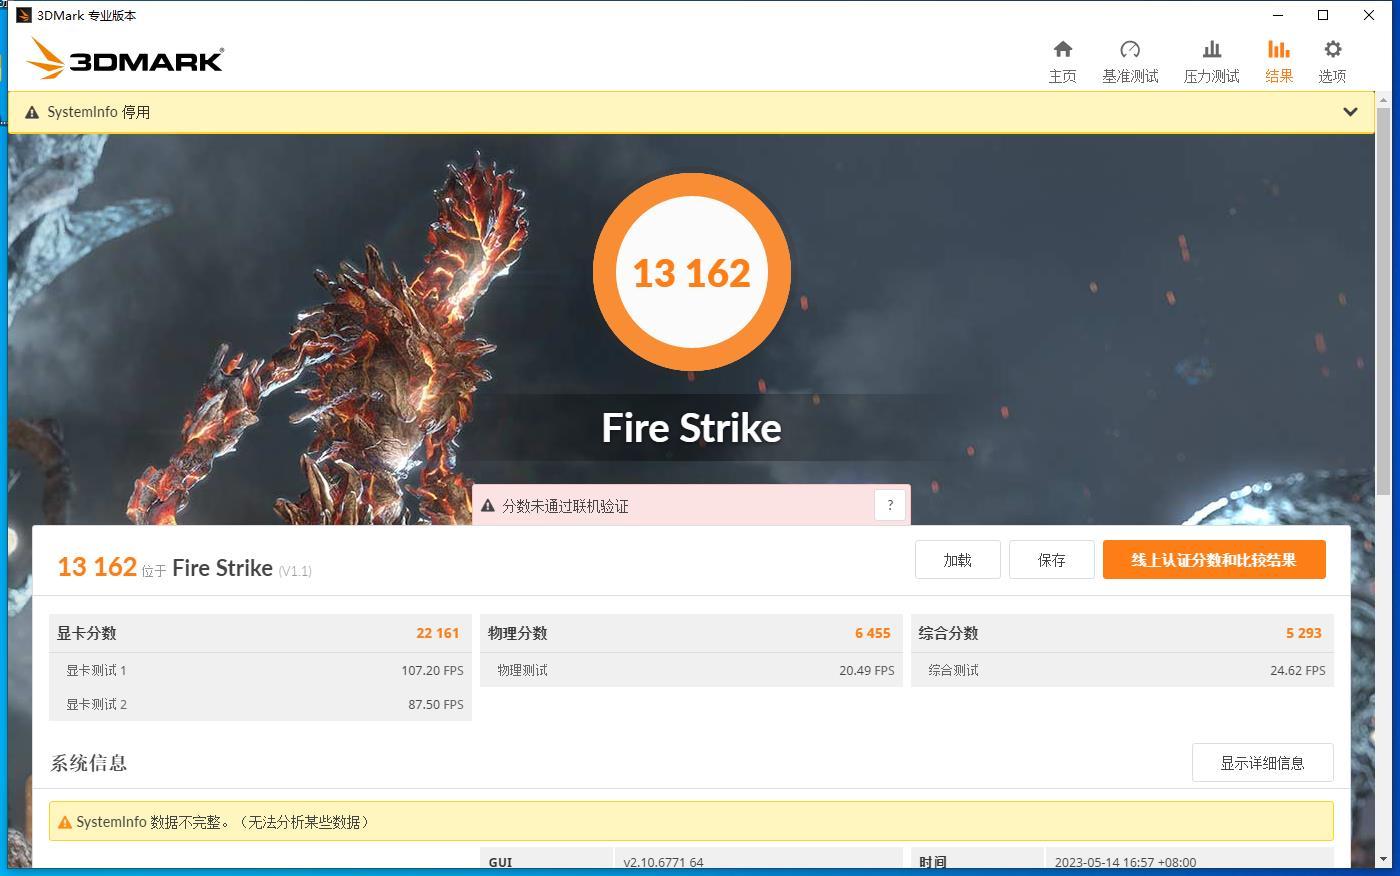Click the 3DMark logo

point(125,59)
